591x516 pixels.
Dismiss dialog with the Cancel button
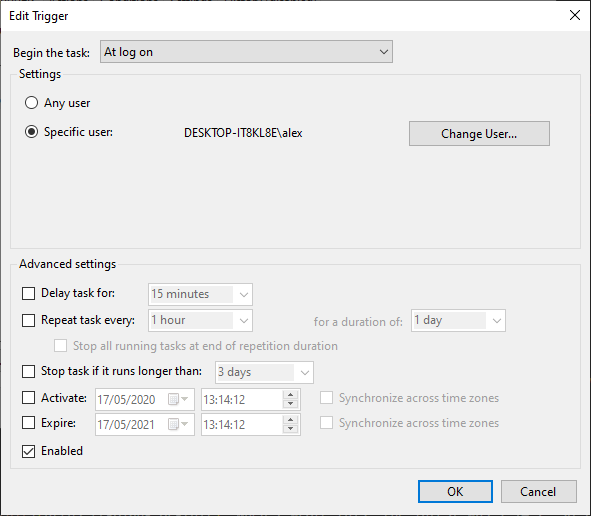[539, 492]
